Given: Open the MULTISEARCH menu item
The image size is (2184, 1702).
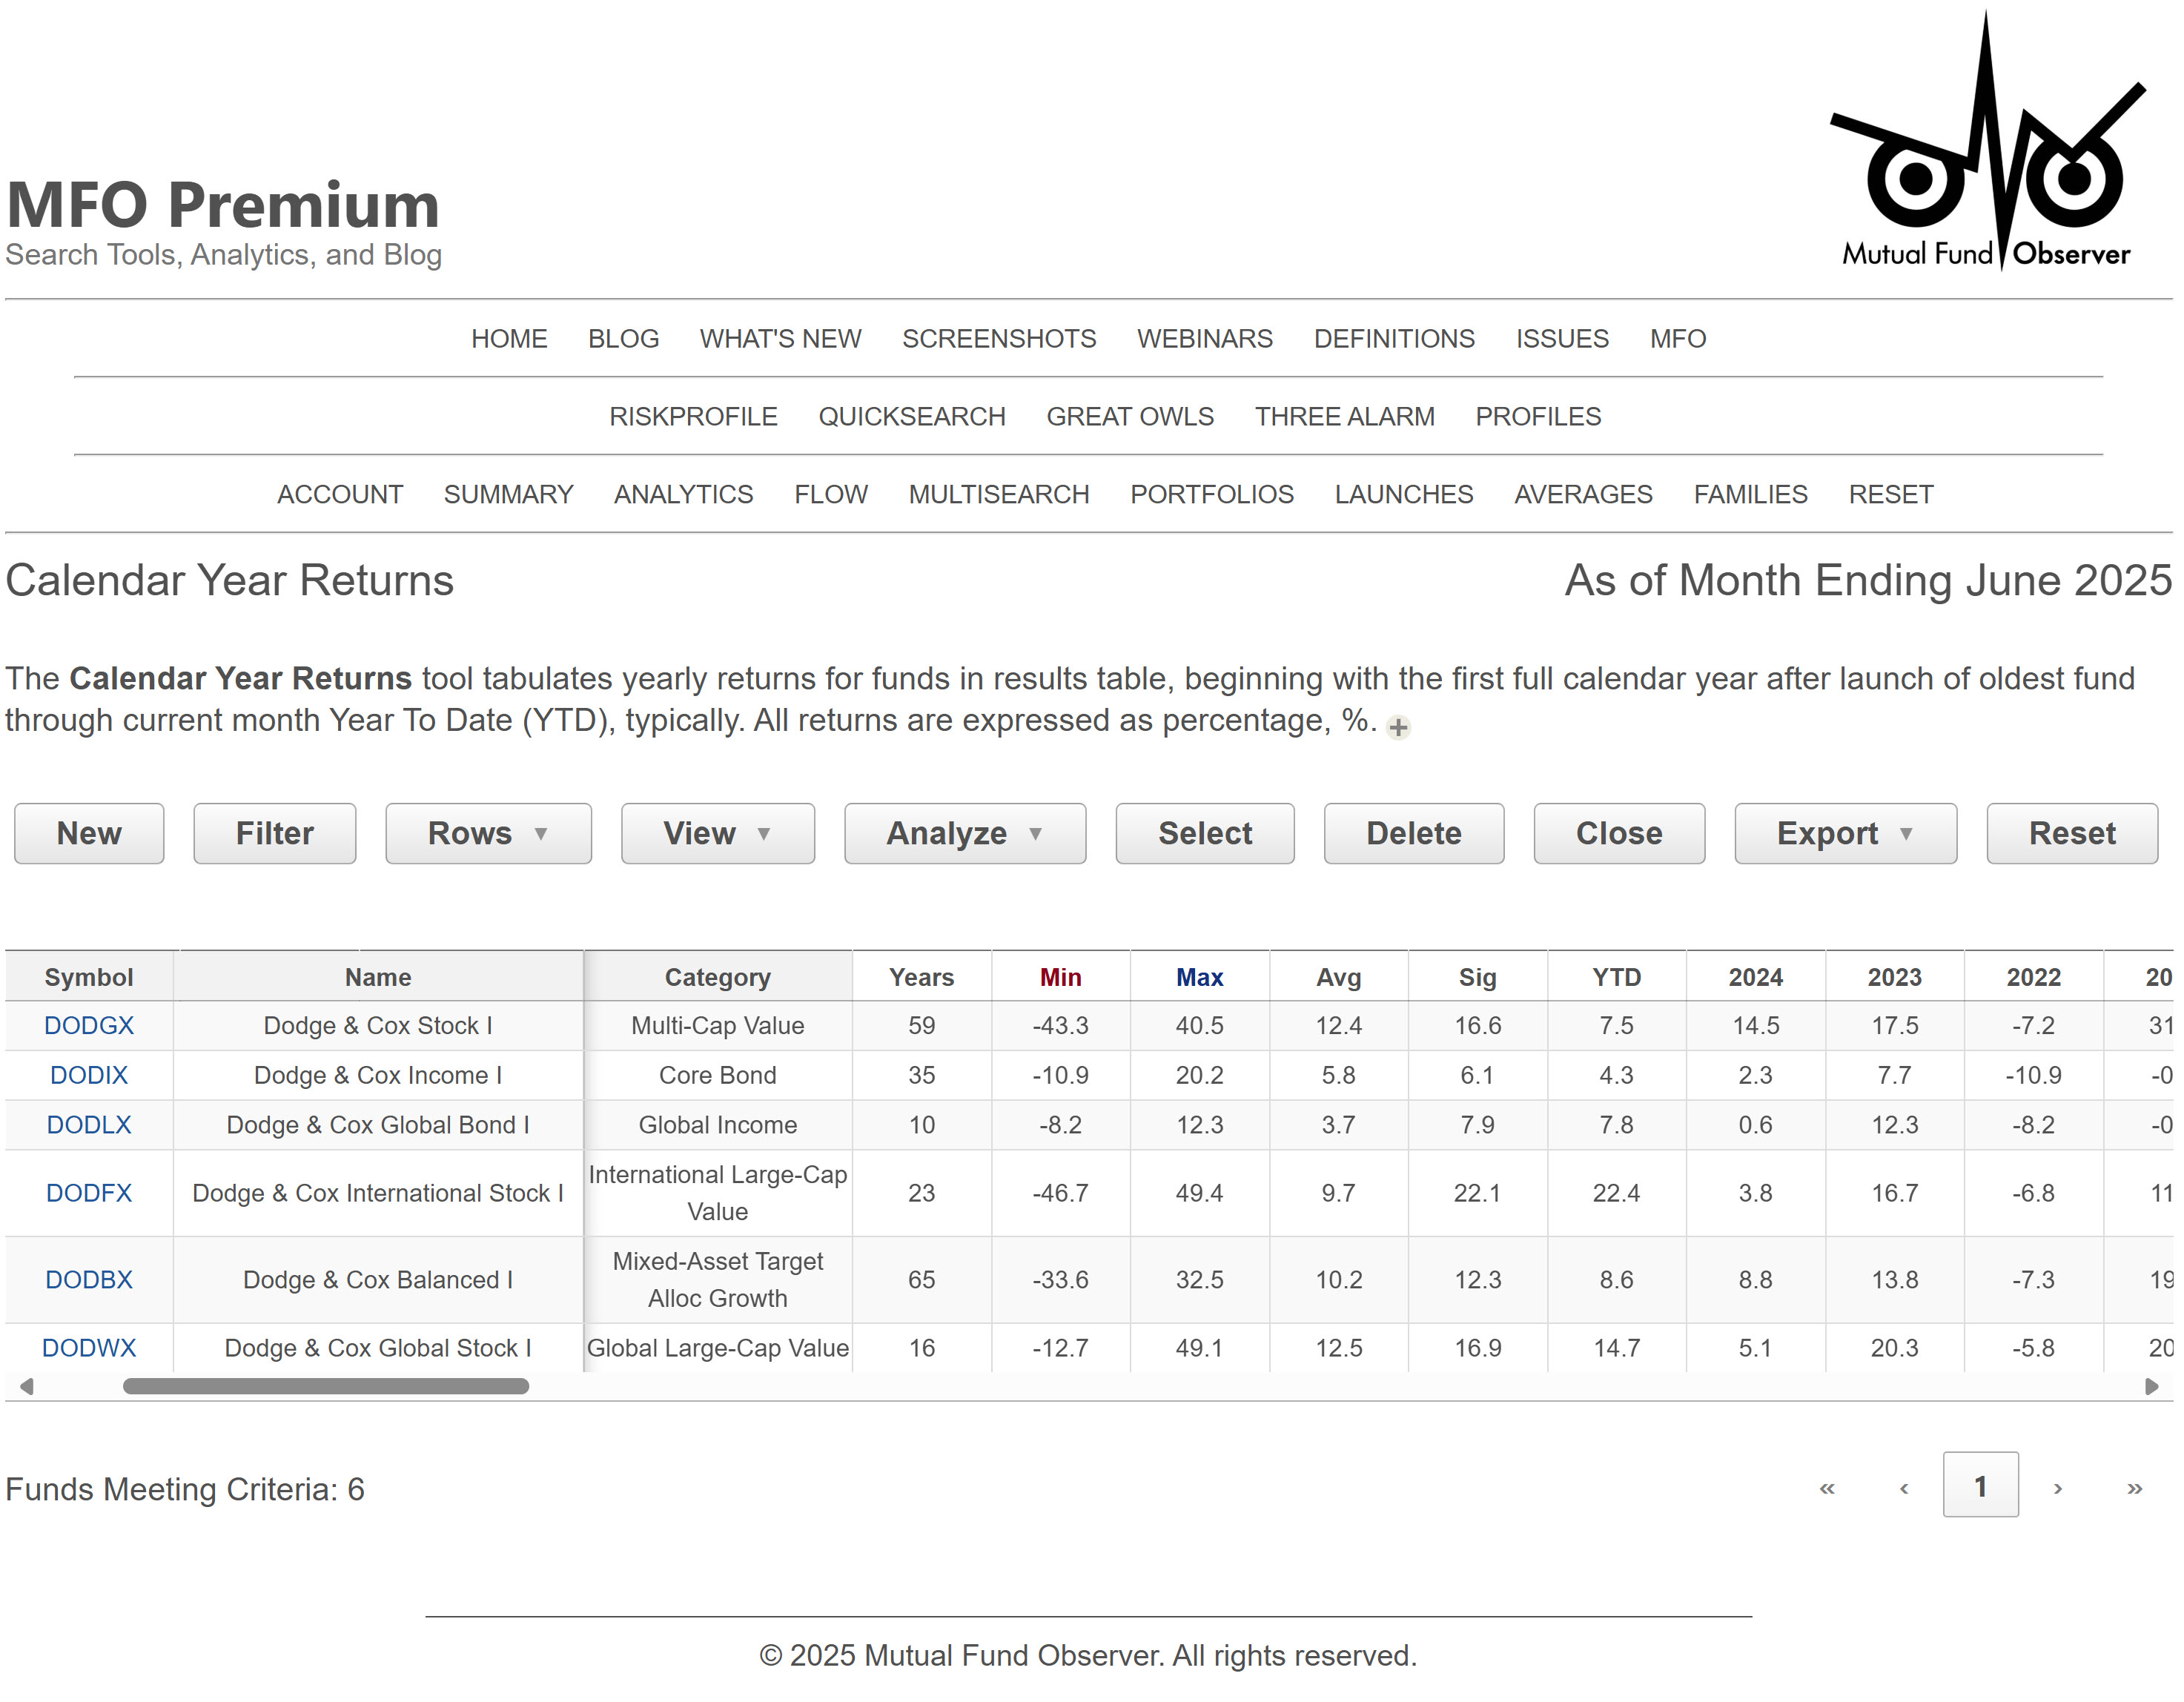Looking at the screenshot, I should [x=998, y=494].
